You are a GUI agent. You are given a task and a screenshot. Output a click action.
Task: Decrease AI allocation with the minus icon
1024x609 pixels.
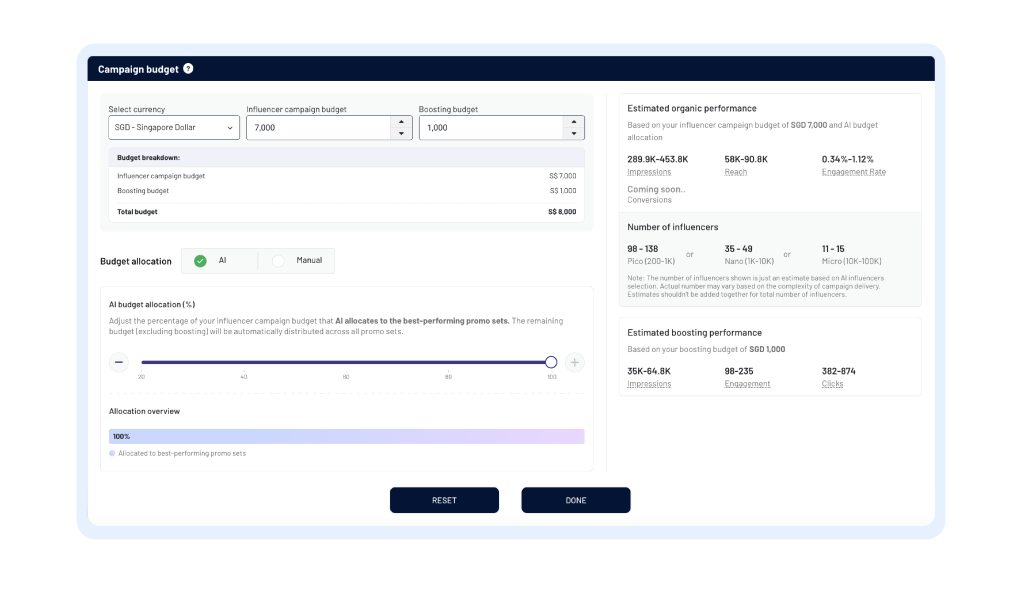[x=118, y=362]
